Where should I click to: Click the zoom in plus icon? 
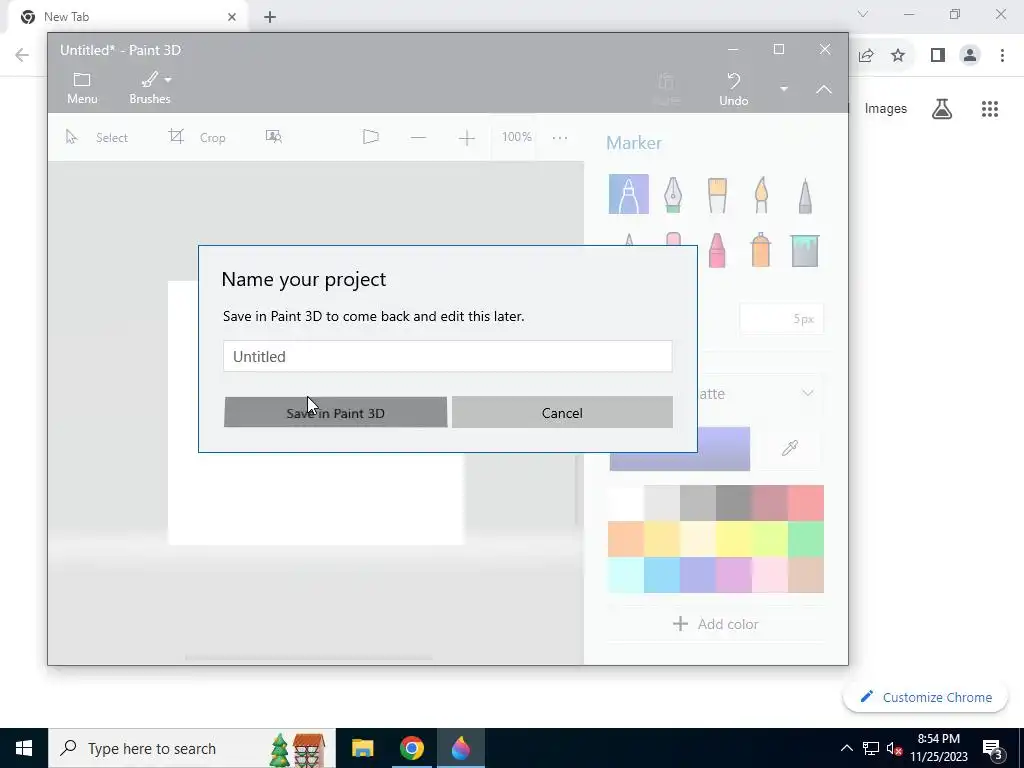466,137
